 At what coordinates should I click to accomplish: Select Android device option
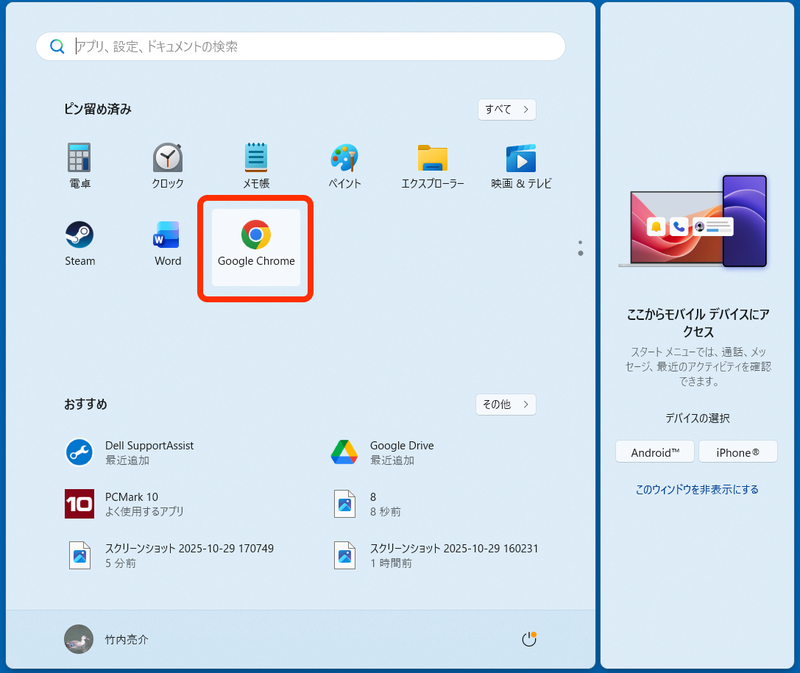click(655, 452)
